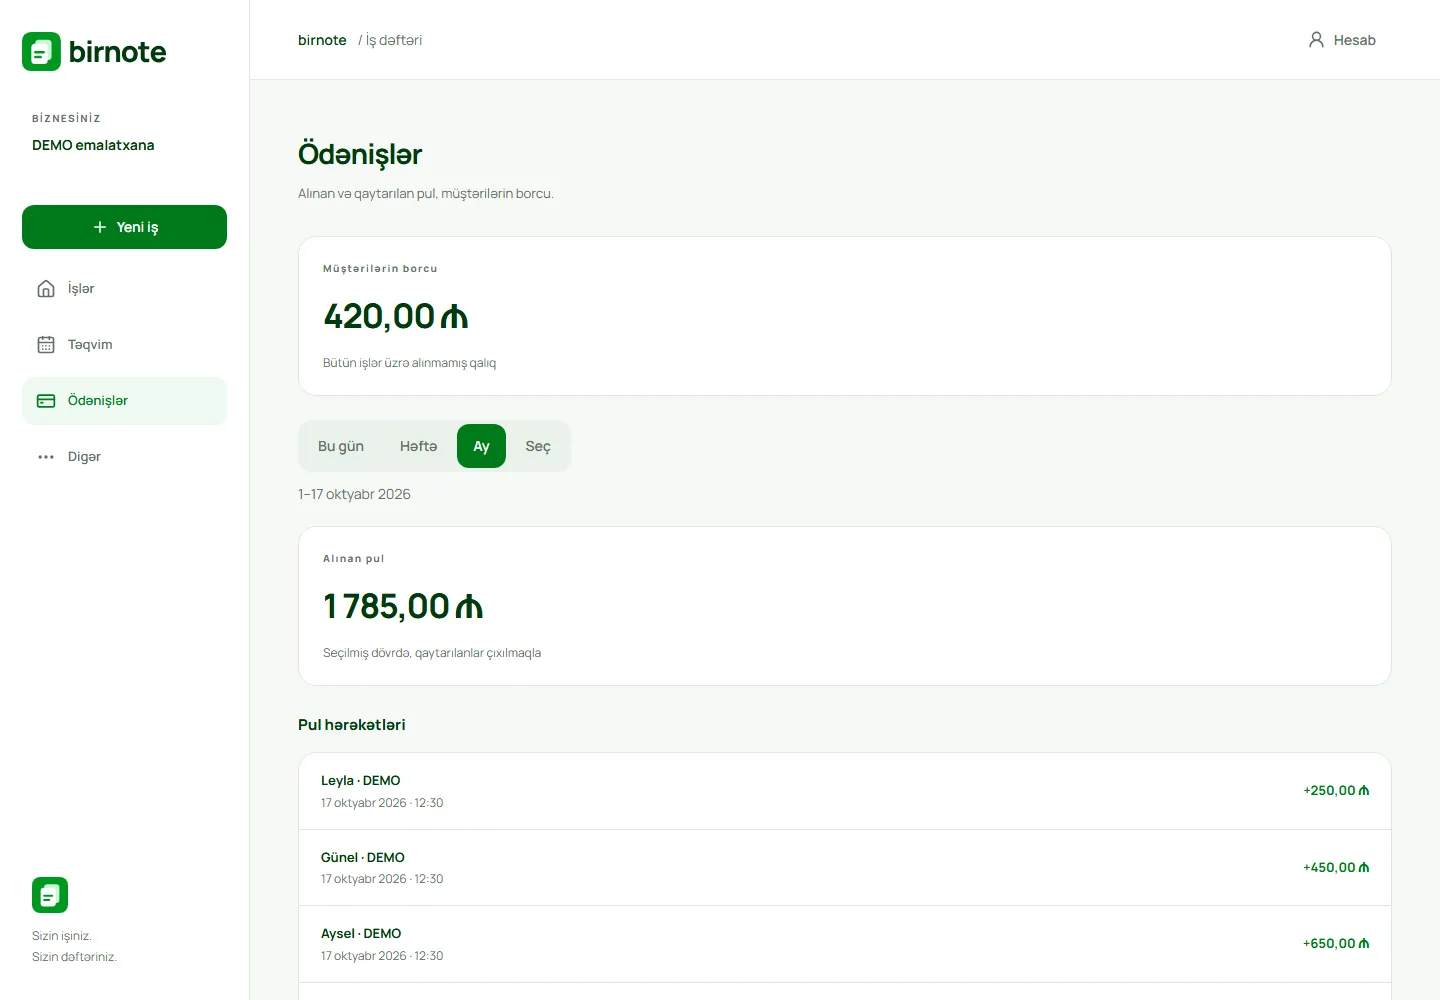The width and height of the screenshot is (1440, 1000).
Task: Open the Seç custom date range option
Action: tap(538, 446)
